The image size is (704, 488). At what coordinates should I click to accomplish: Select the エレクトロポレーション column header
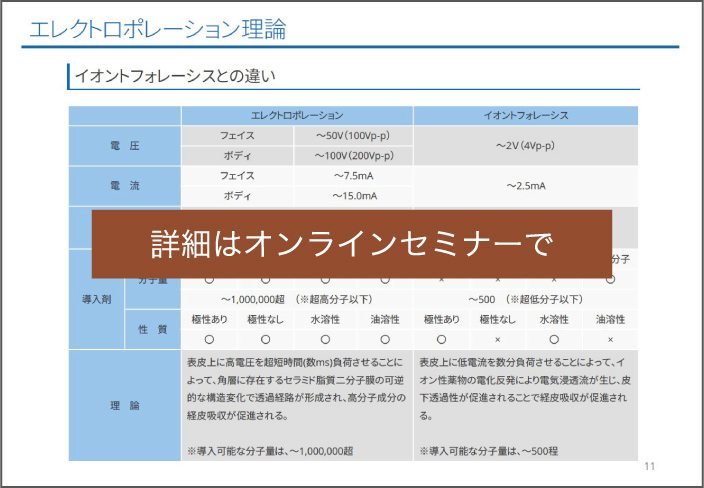click(296, 115)
